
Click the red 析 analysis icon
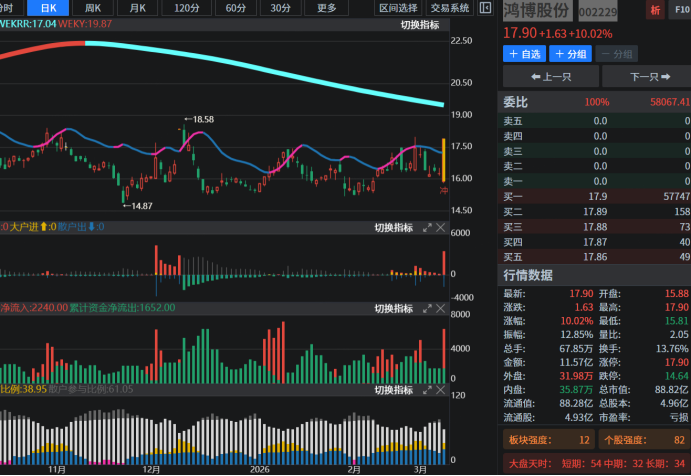655,10
